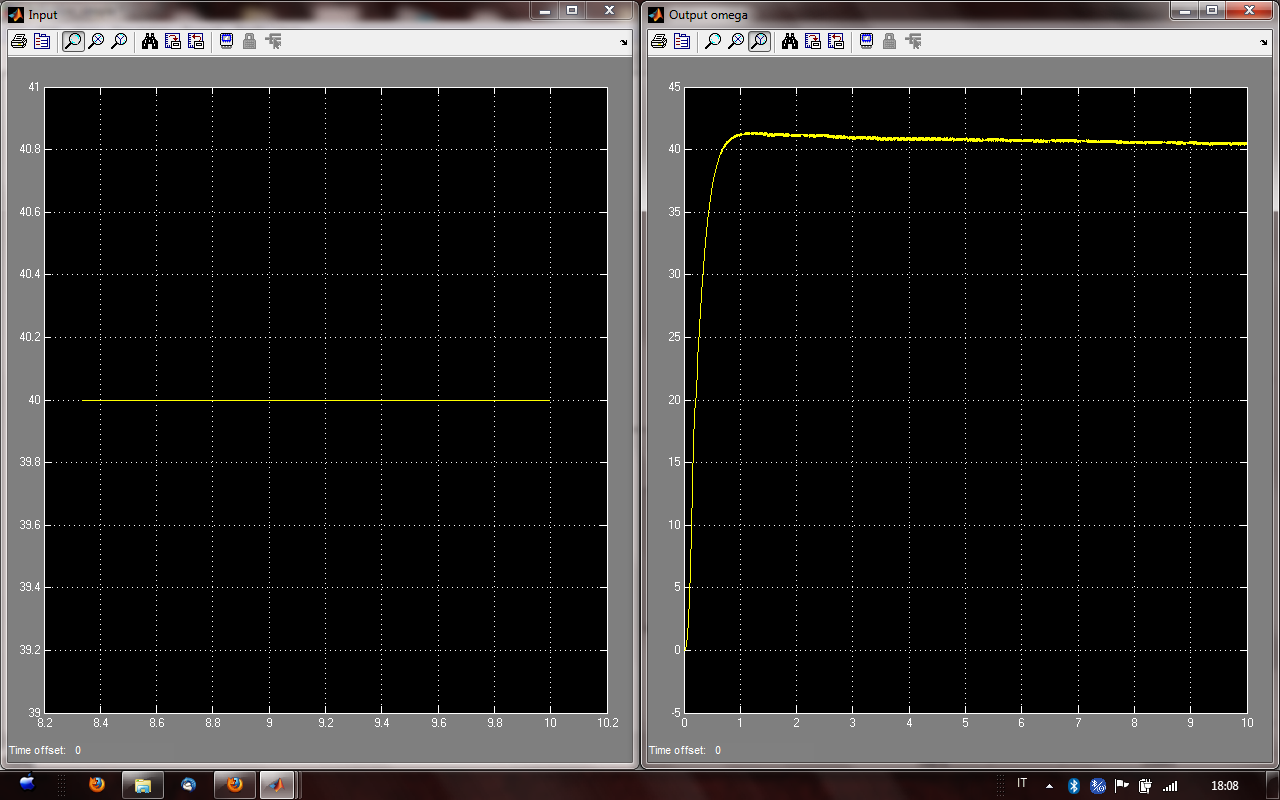
Task: Open MATLAB from the taskbar
Action: pyautogui.click(x=277, y=785)
